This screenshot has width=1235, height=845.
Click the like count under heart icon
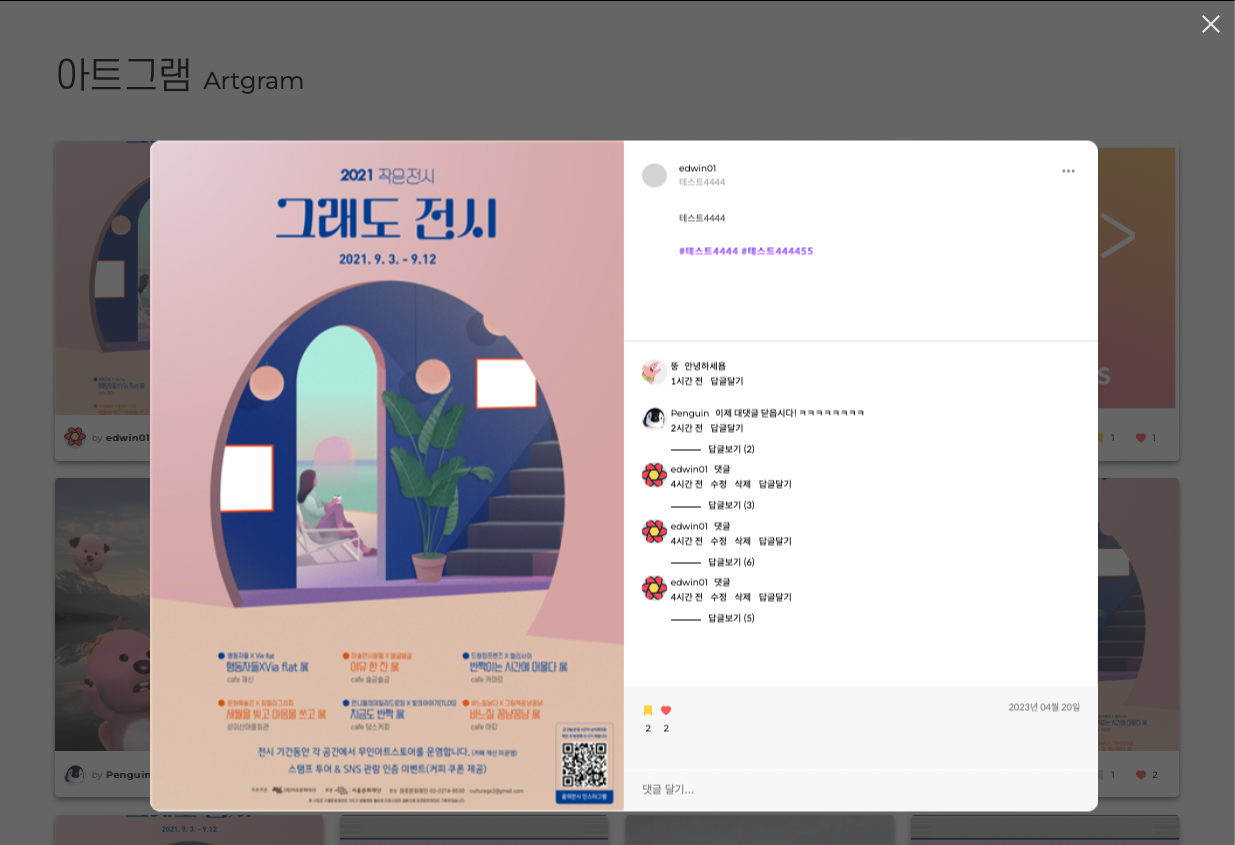[666, 728]
